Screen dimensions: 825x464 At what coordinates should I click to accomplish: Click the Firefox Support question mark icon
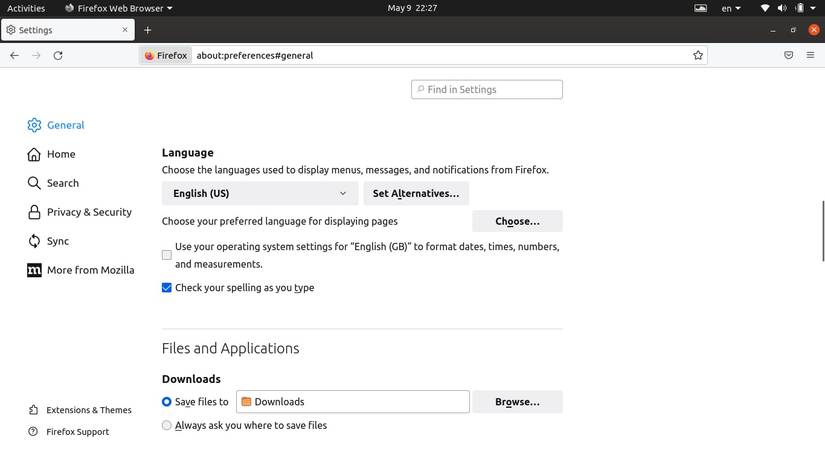pyautogui.click(x=33, y=431)
